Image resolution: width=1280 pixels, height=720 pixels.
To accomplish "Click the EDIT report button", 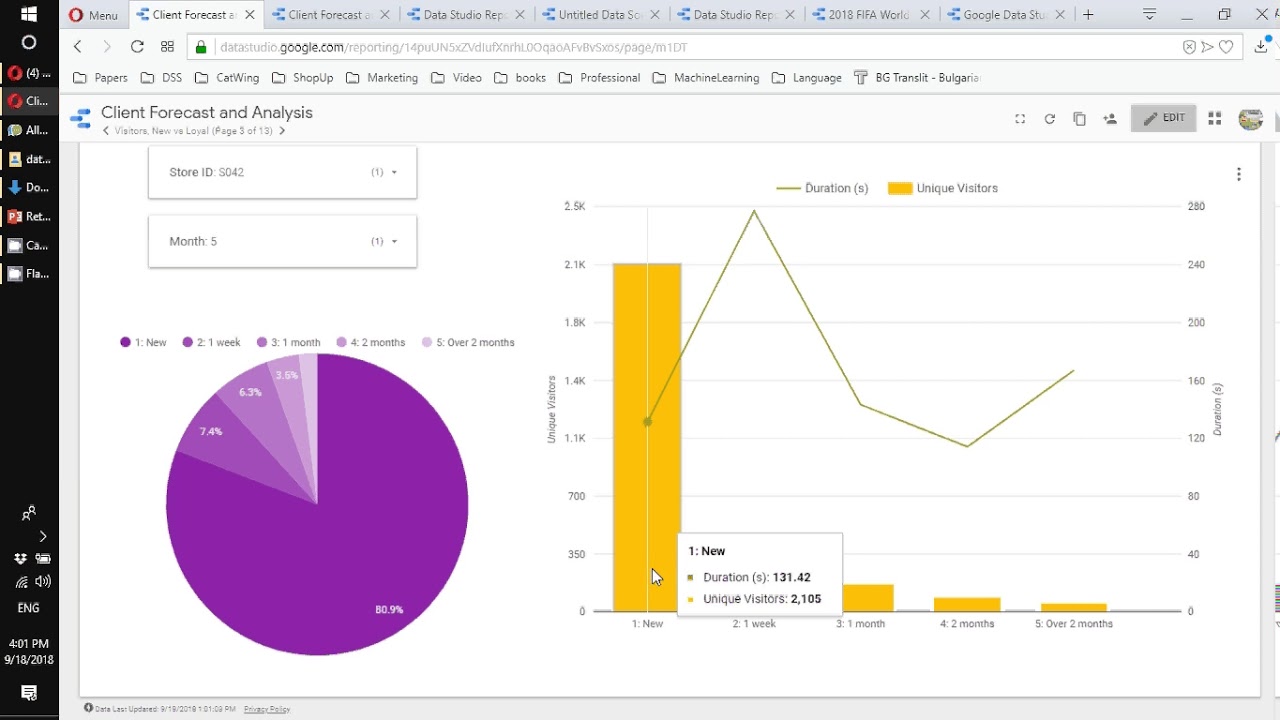I will (1164, 118).
